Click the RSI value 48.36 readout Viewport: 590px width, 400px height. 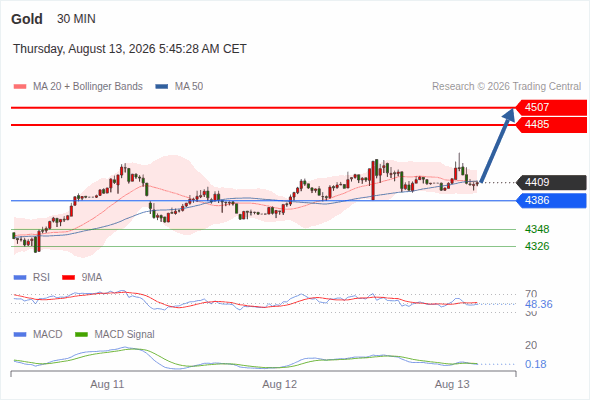click(x=539, y=304)
